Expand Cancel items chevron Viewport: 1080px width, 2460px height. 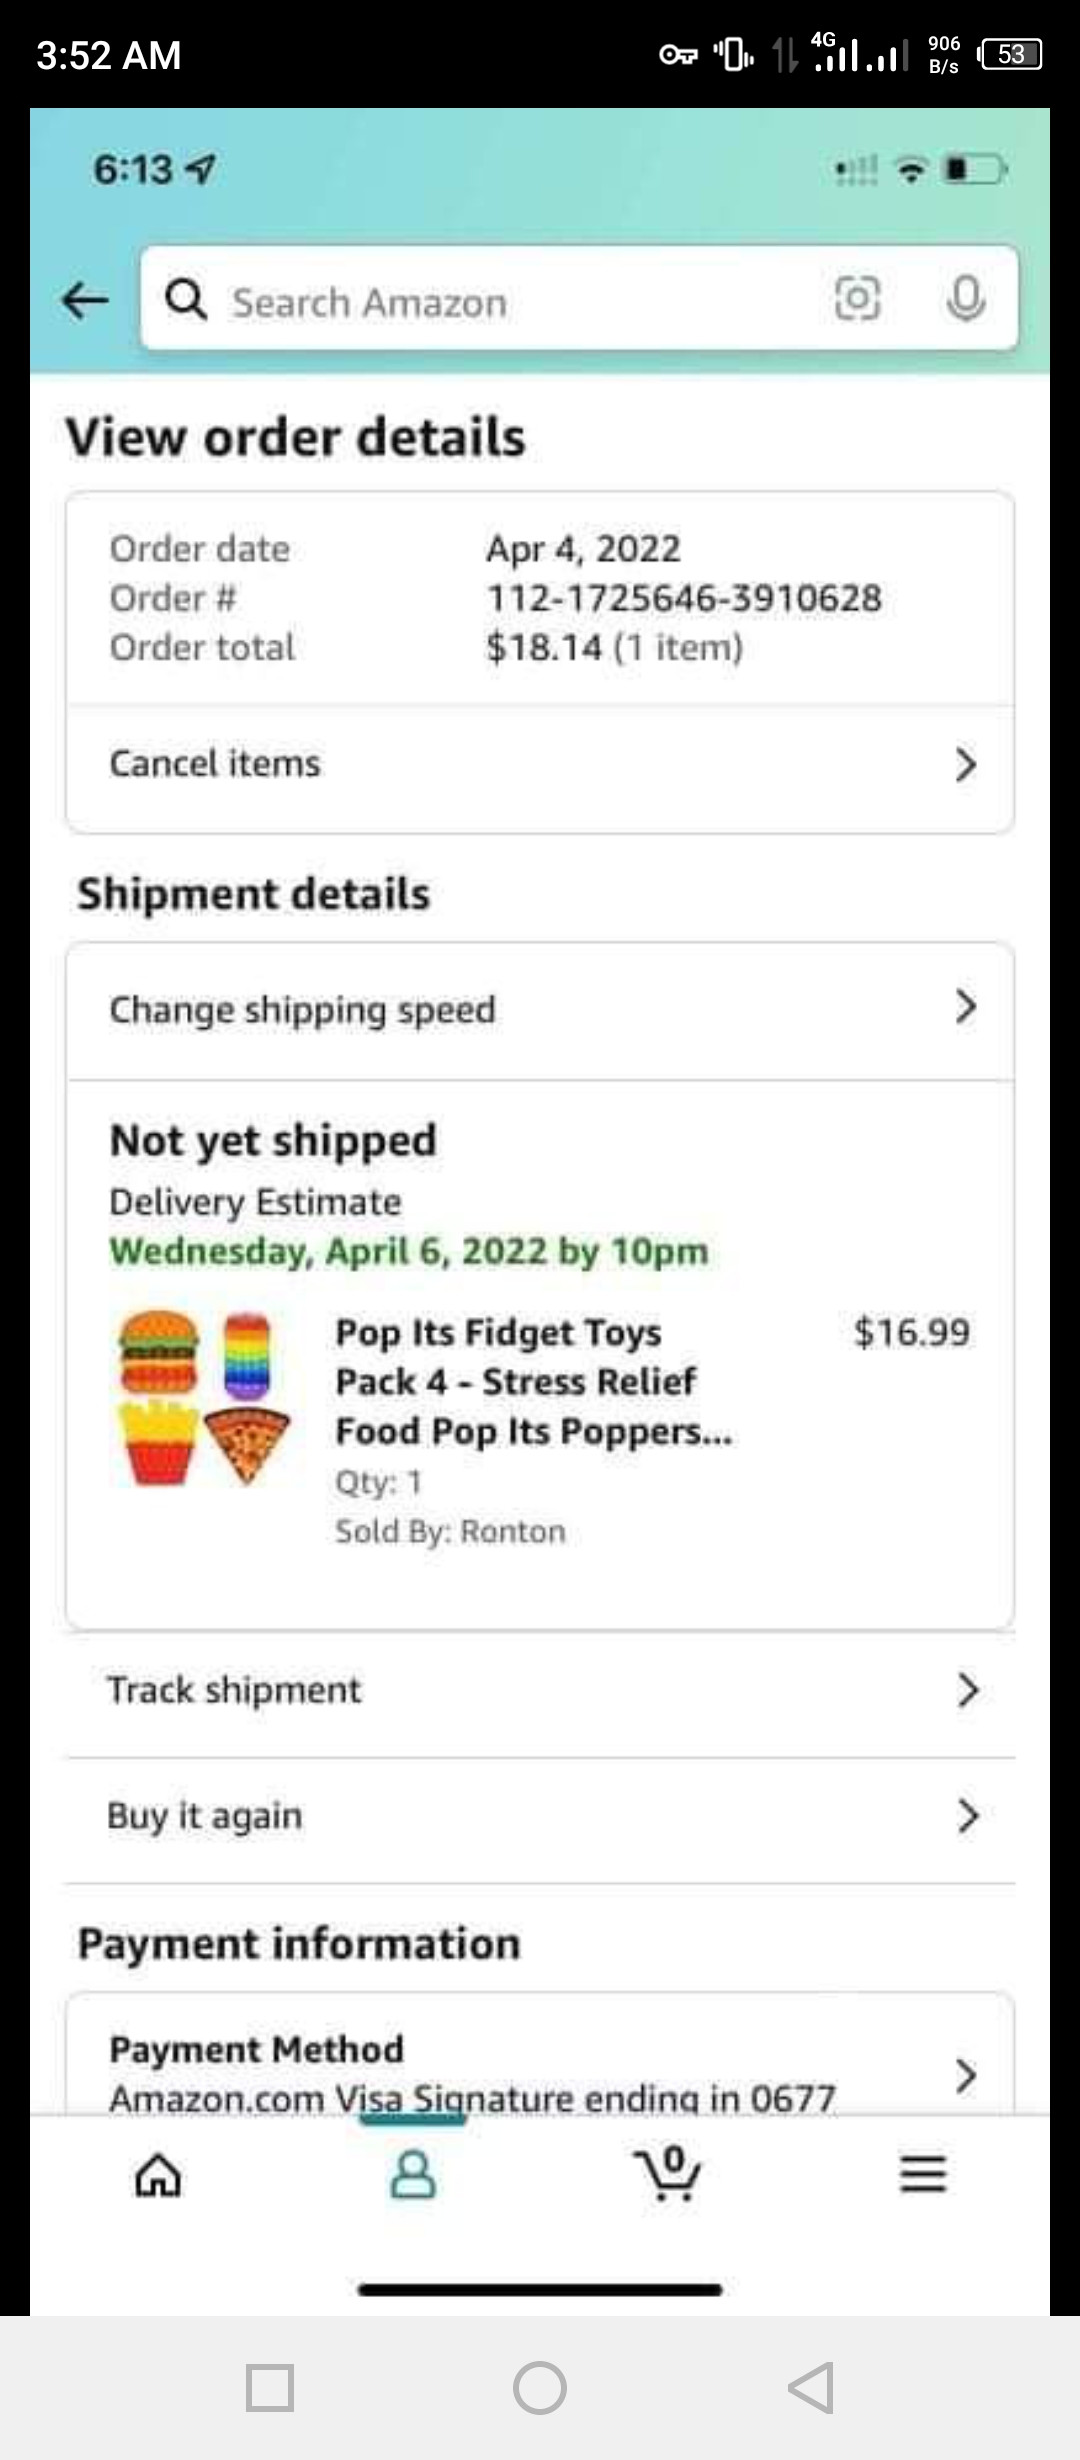pyautogui.click(x=965, y=764)
